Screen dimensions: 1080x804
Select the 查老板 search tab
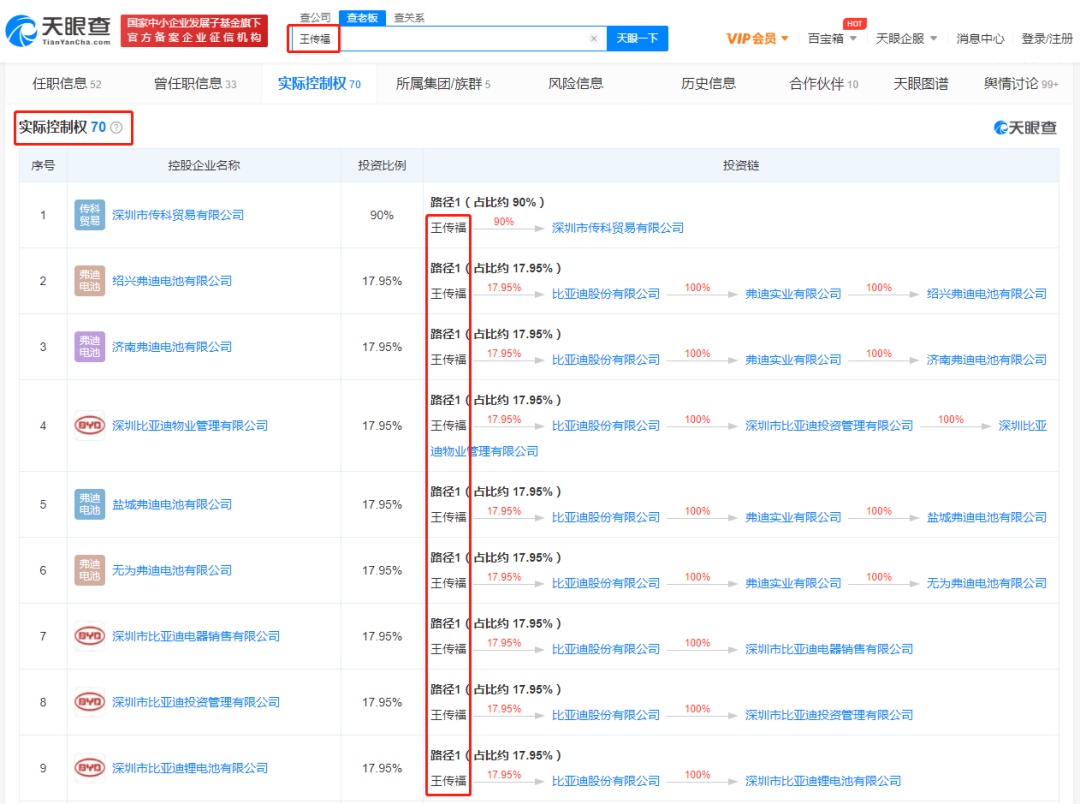[362, 17]
